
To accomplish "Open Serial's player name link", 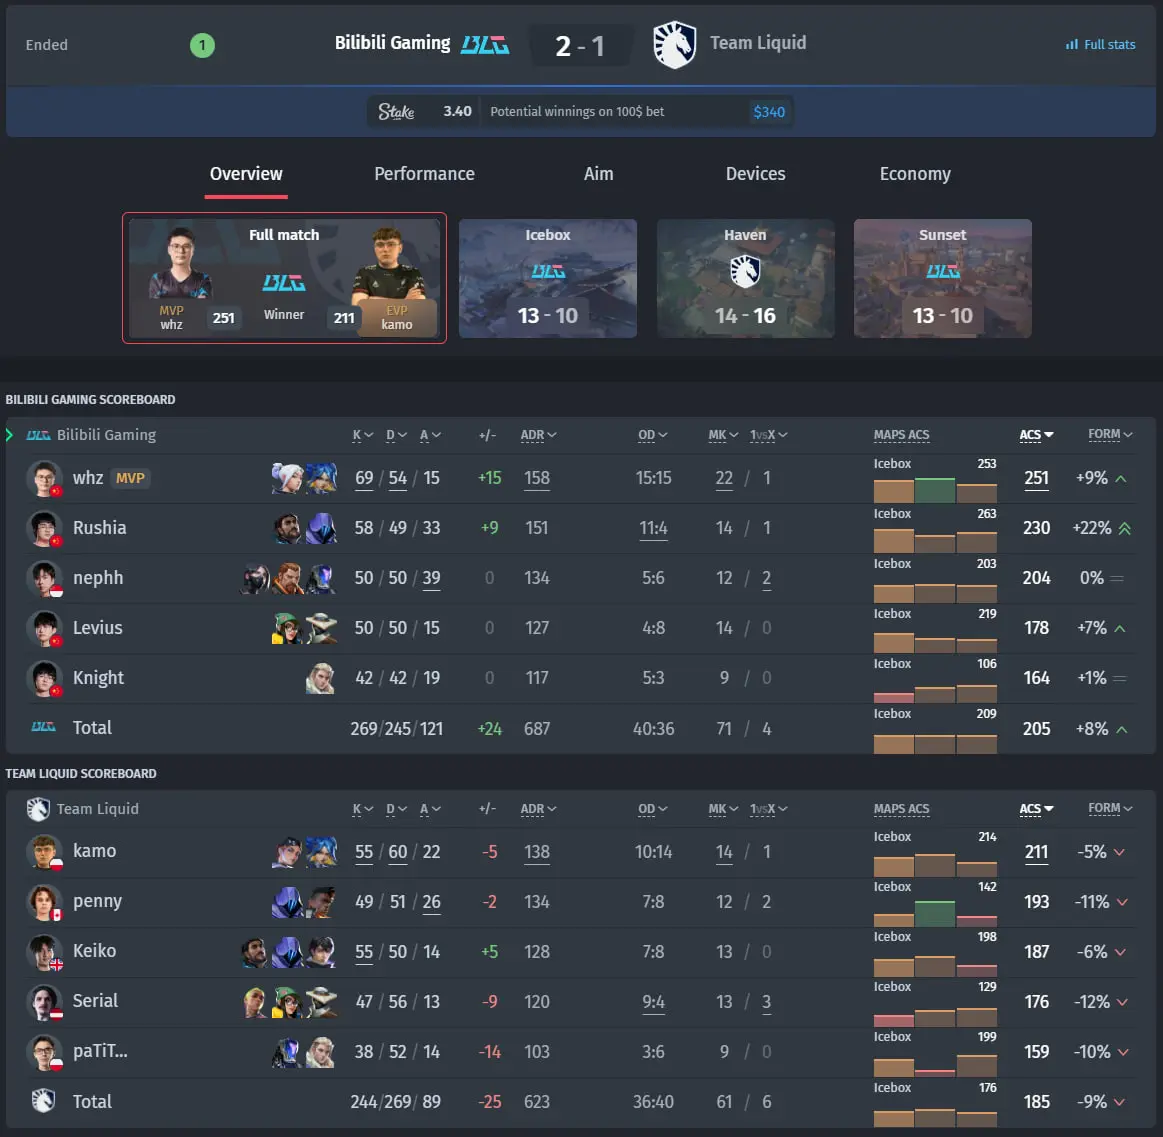I will (95, 1001).
